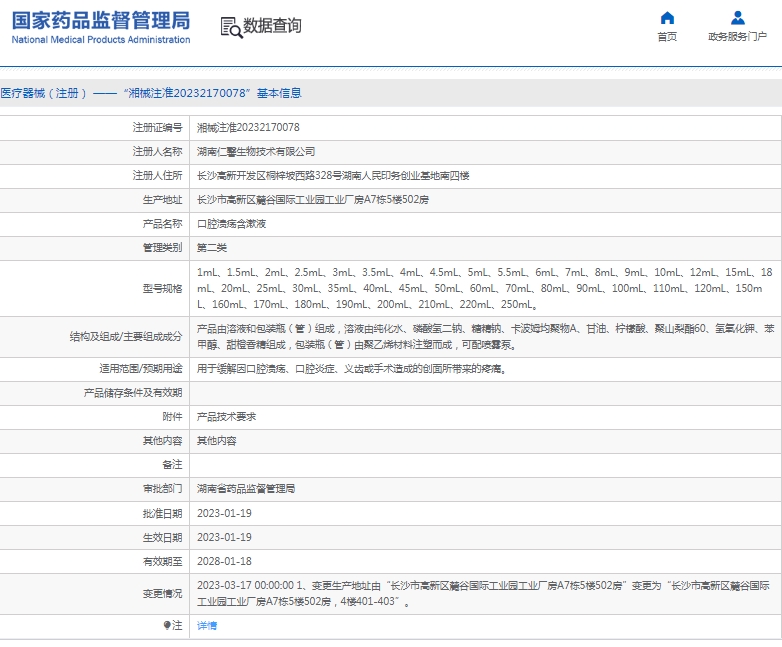Open the 政务服务门户 person icon
782x647 pixels.
click(x=737, y=18)
